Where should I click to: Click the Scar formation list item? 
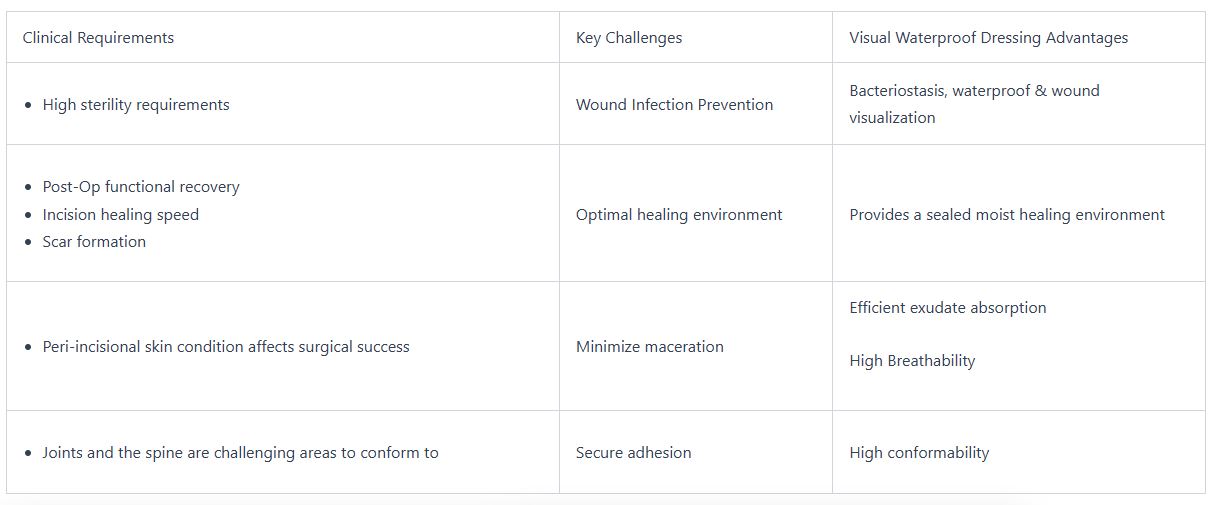94,242
